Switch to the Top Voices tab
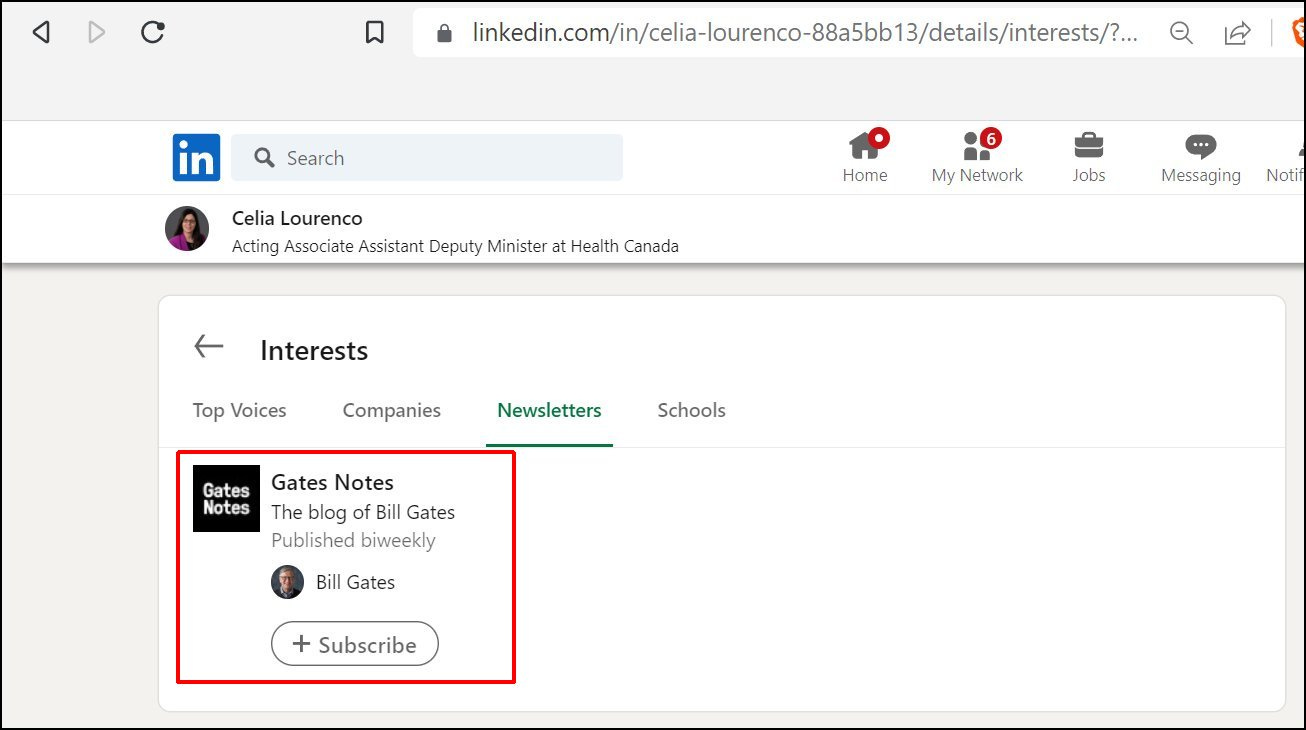Image resolution: width=1306 pixels, height=730 pixels. [x=239, y=410]
